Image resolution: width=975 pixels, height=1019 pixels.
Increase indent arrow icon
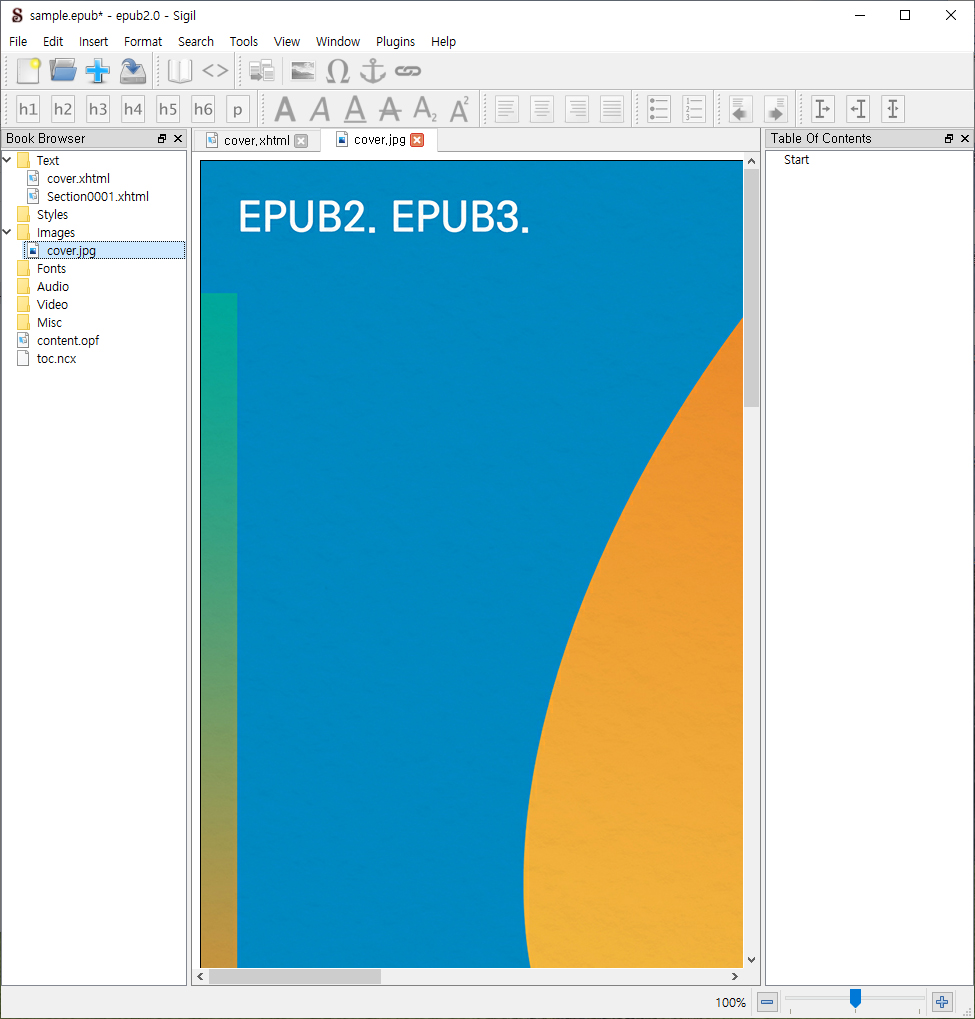(775, 109)
